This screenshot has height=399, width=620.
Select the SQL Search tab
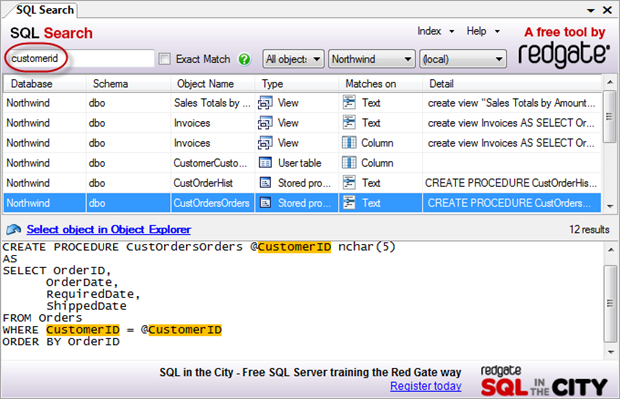point(45,10)
